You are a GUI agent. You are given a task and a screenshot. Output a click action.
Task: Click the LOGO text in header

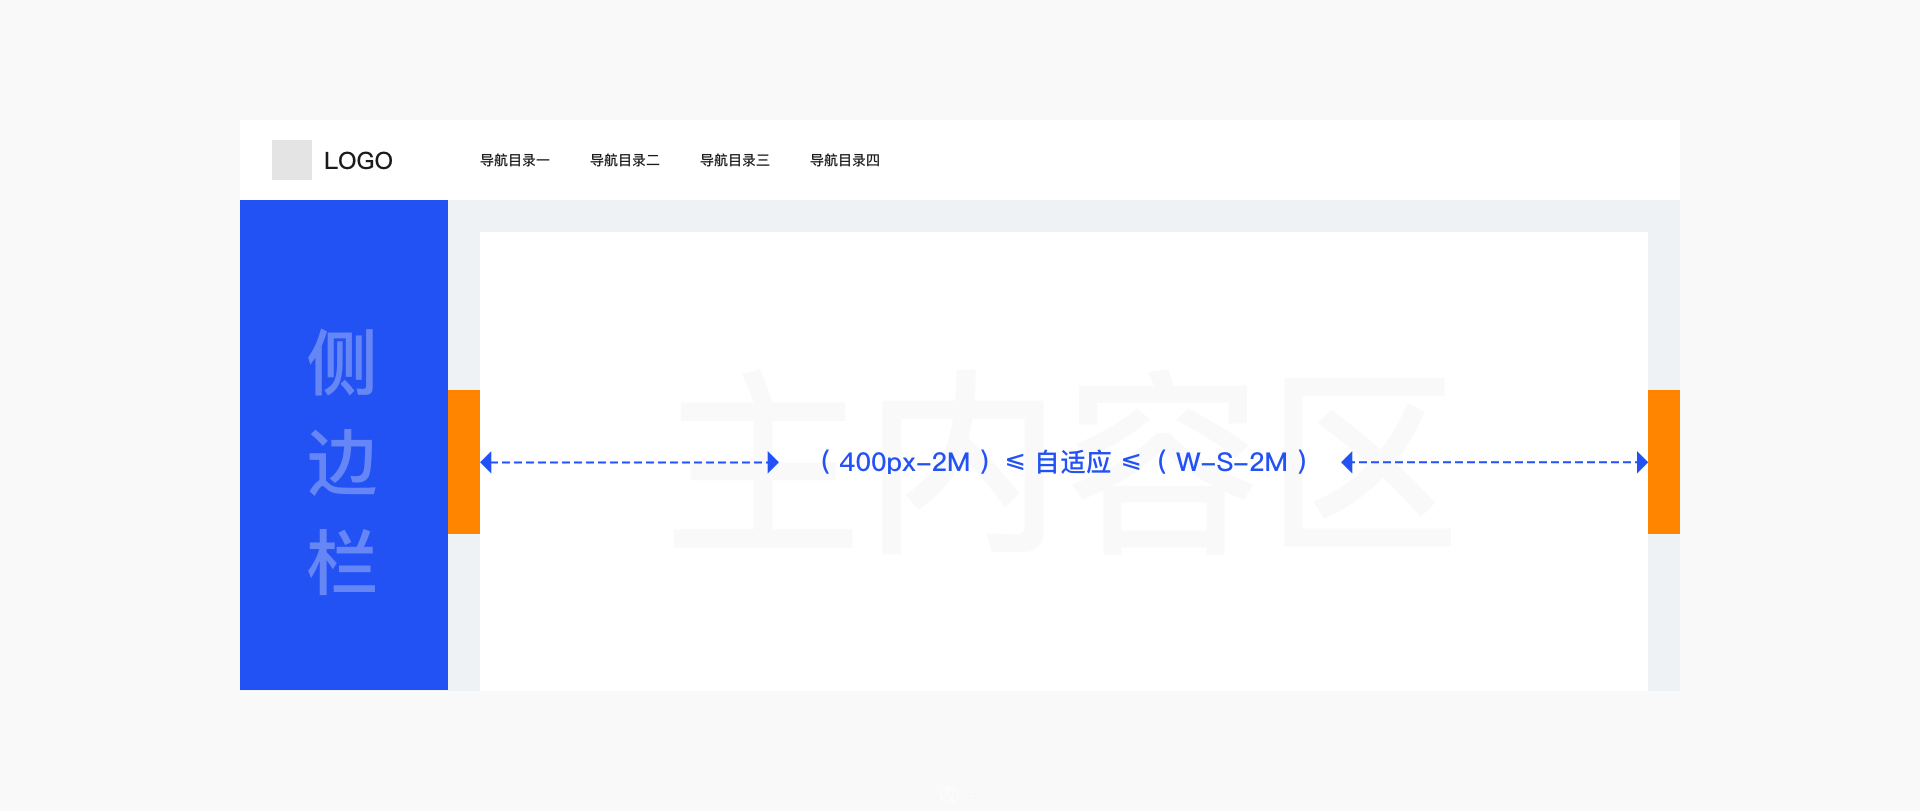tap(358, 161)
